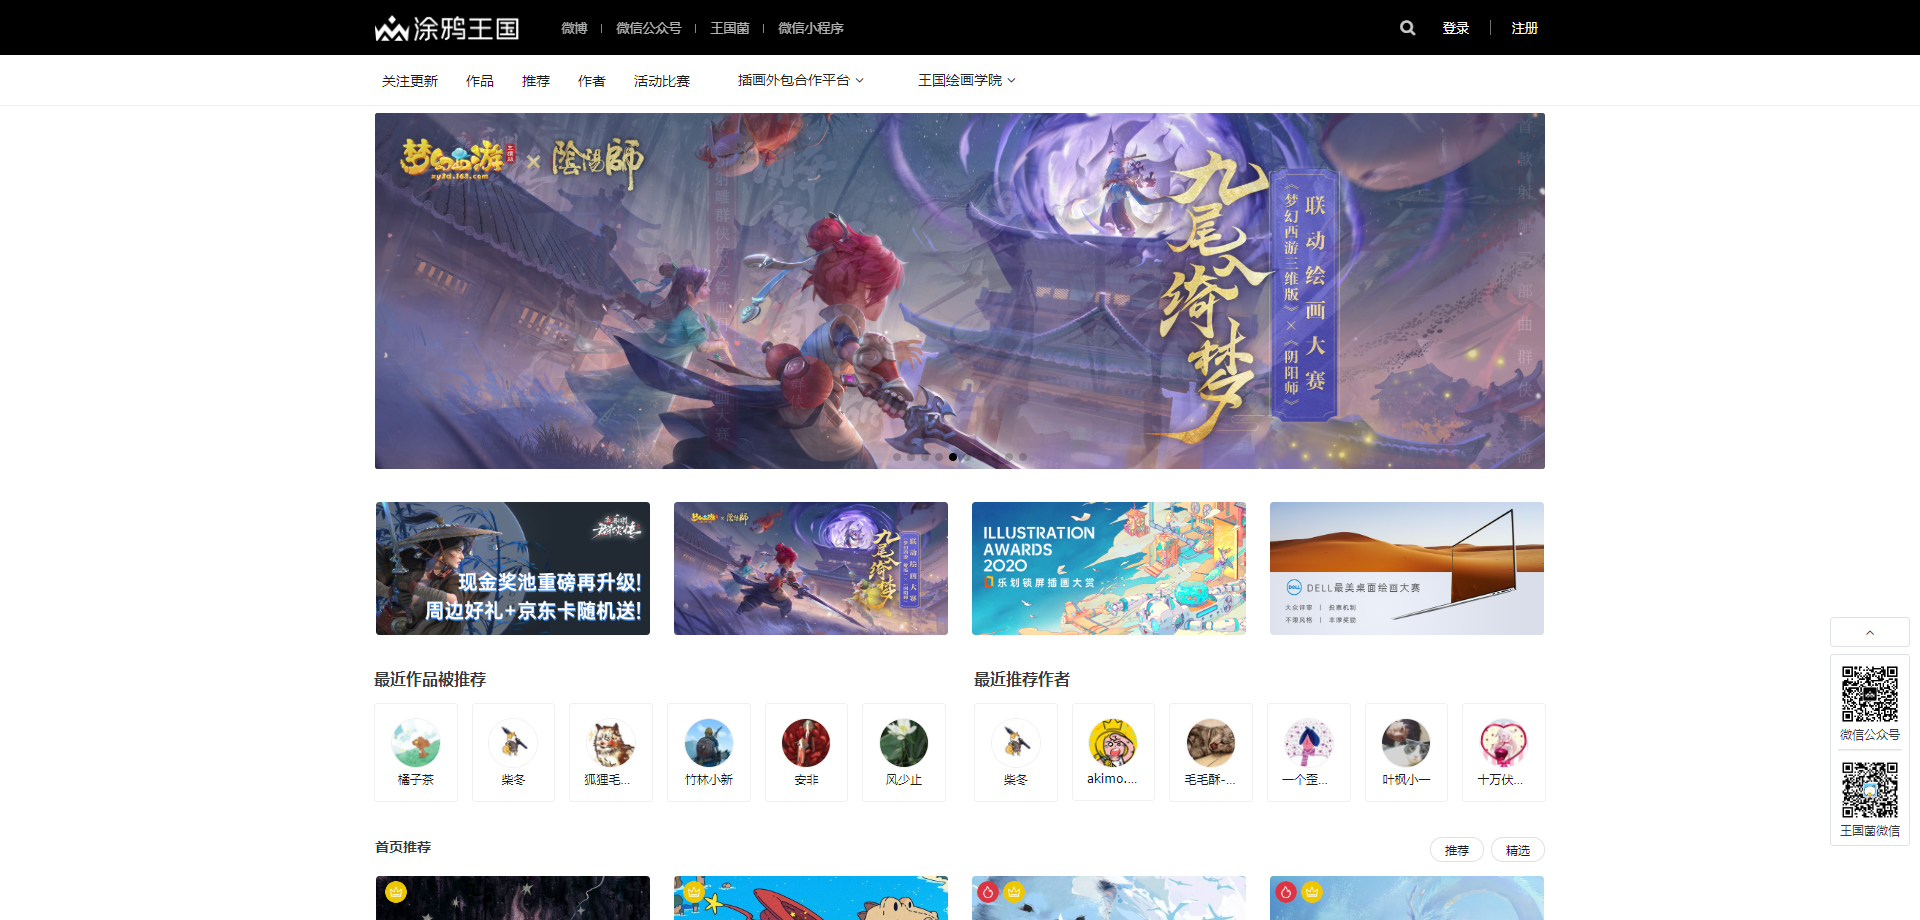Open 柴冬 avatar under 最近作品被推荐
The image size is (1920, 920).
(514, 743)
